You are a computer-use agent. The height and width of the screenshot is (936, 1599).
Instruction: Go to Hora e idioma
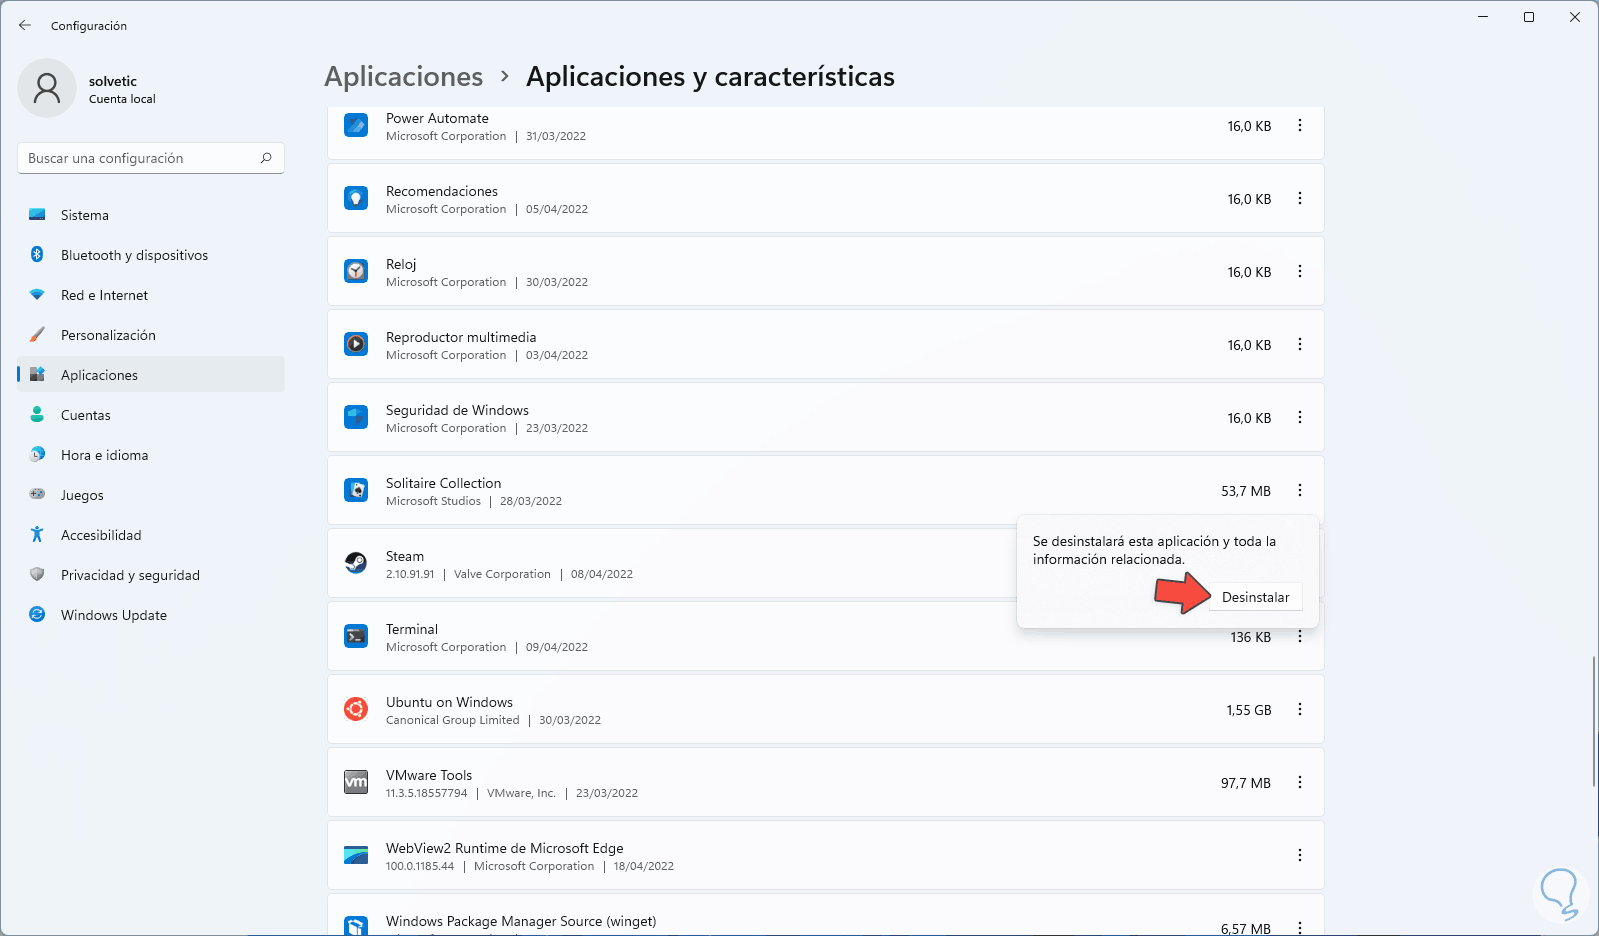[x=151, y=455]
